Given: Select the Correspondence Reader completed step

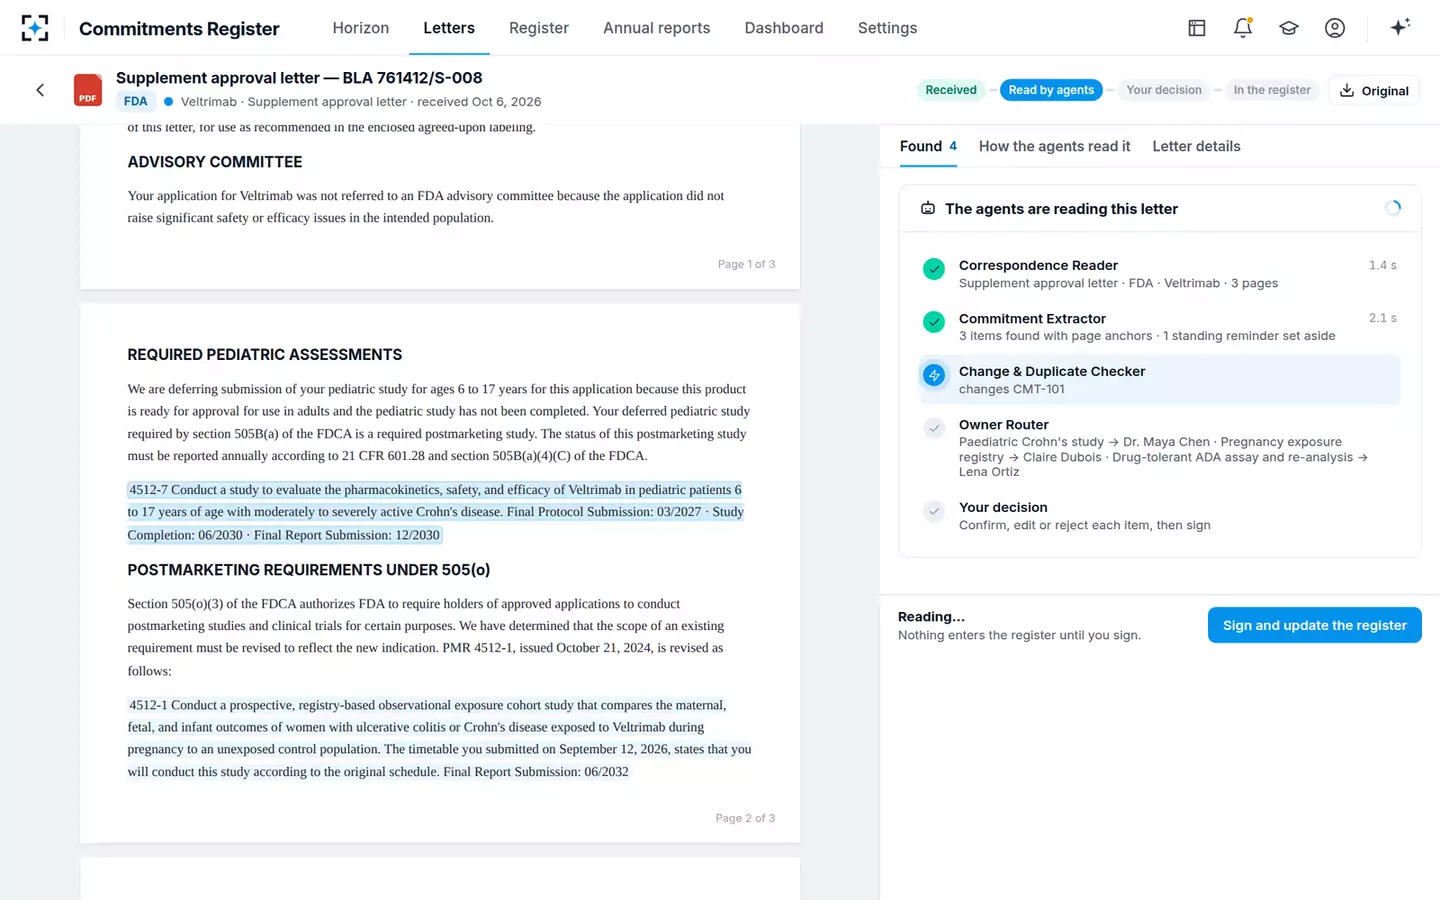Looking at the screenshot, I should point(1159,274).
